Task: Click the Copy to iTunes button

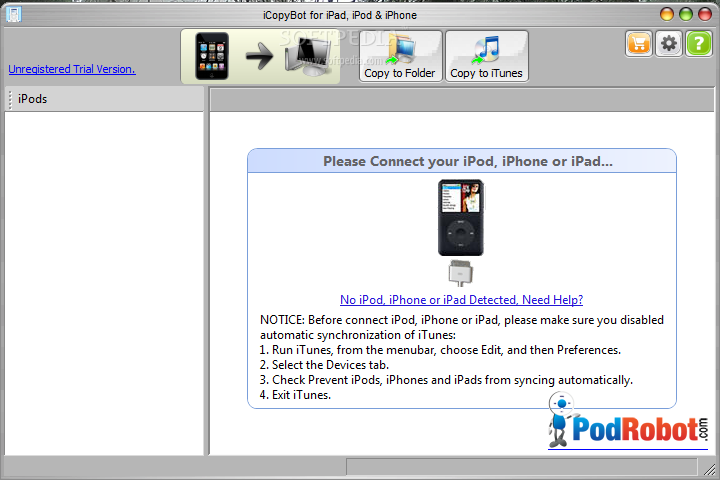Action: [x=487, y=56]
